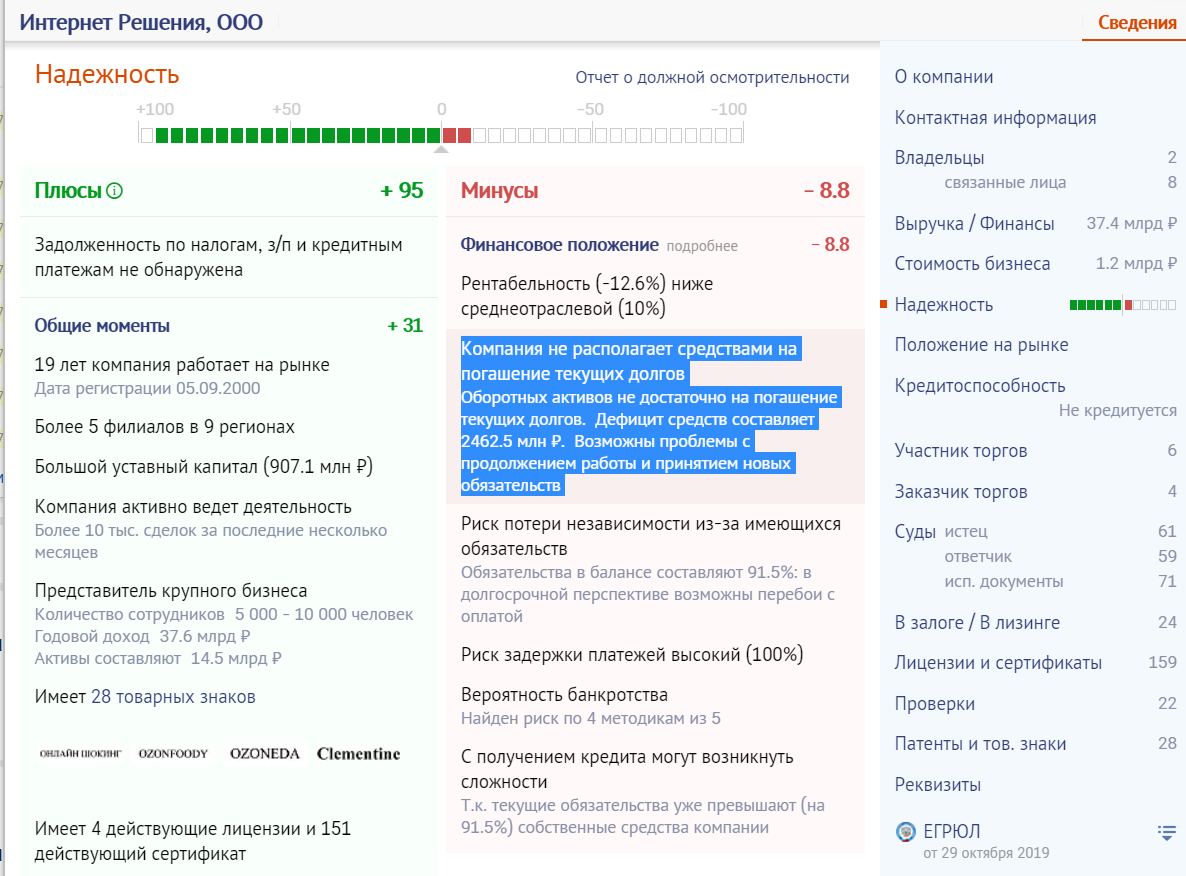Click the Общие моменты heading
This screenshot has height=876, width=1186.
[102, 326]
